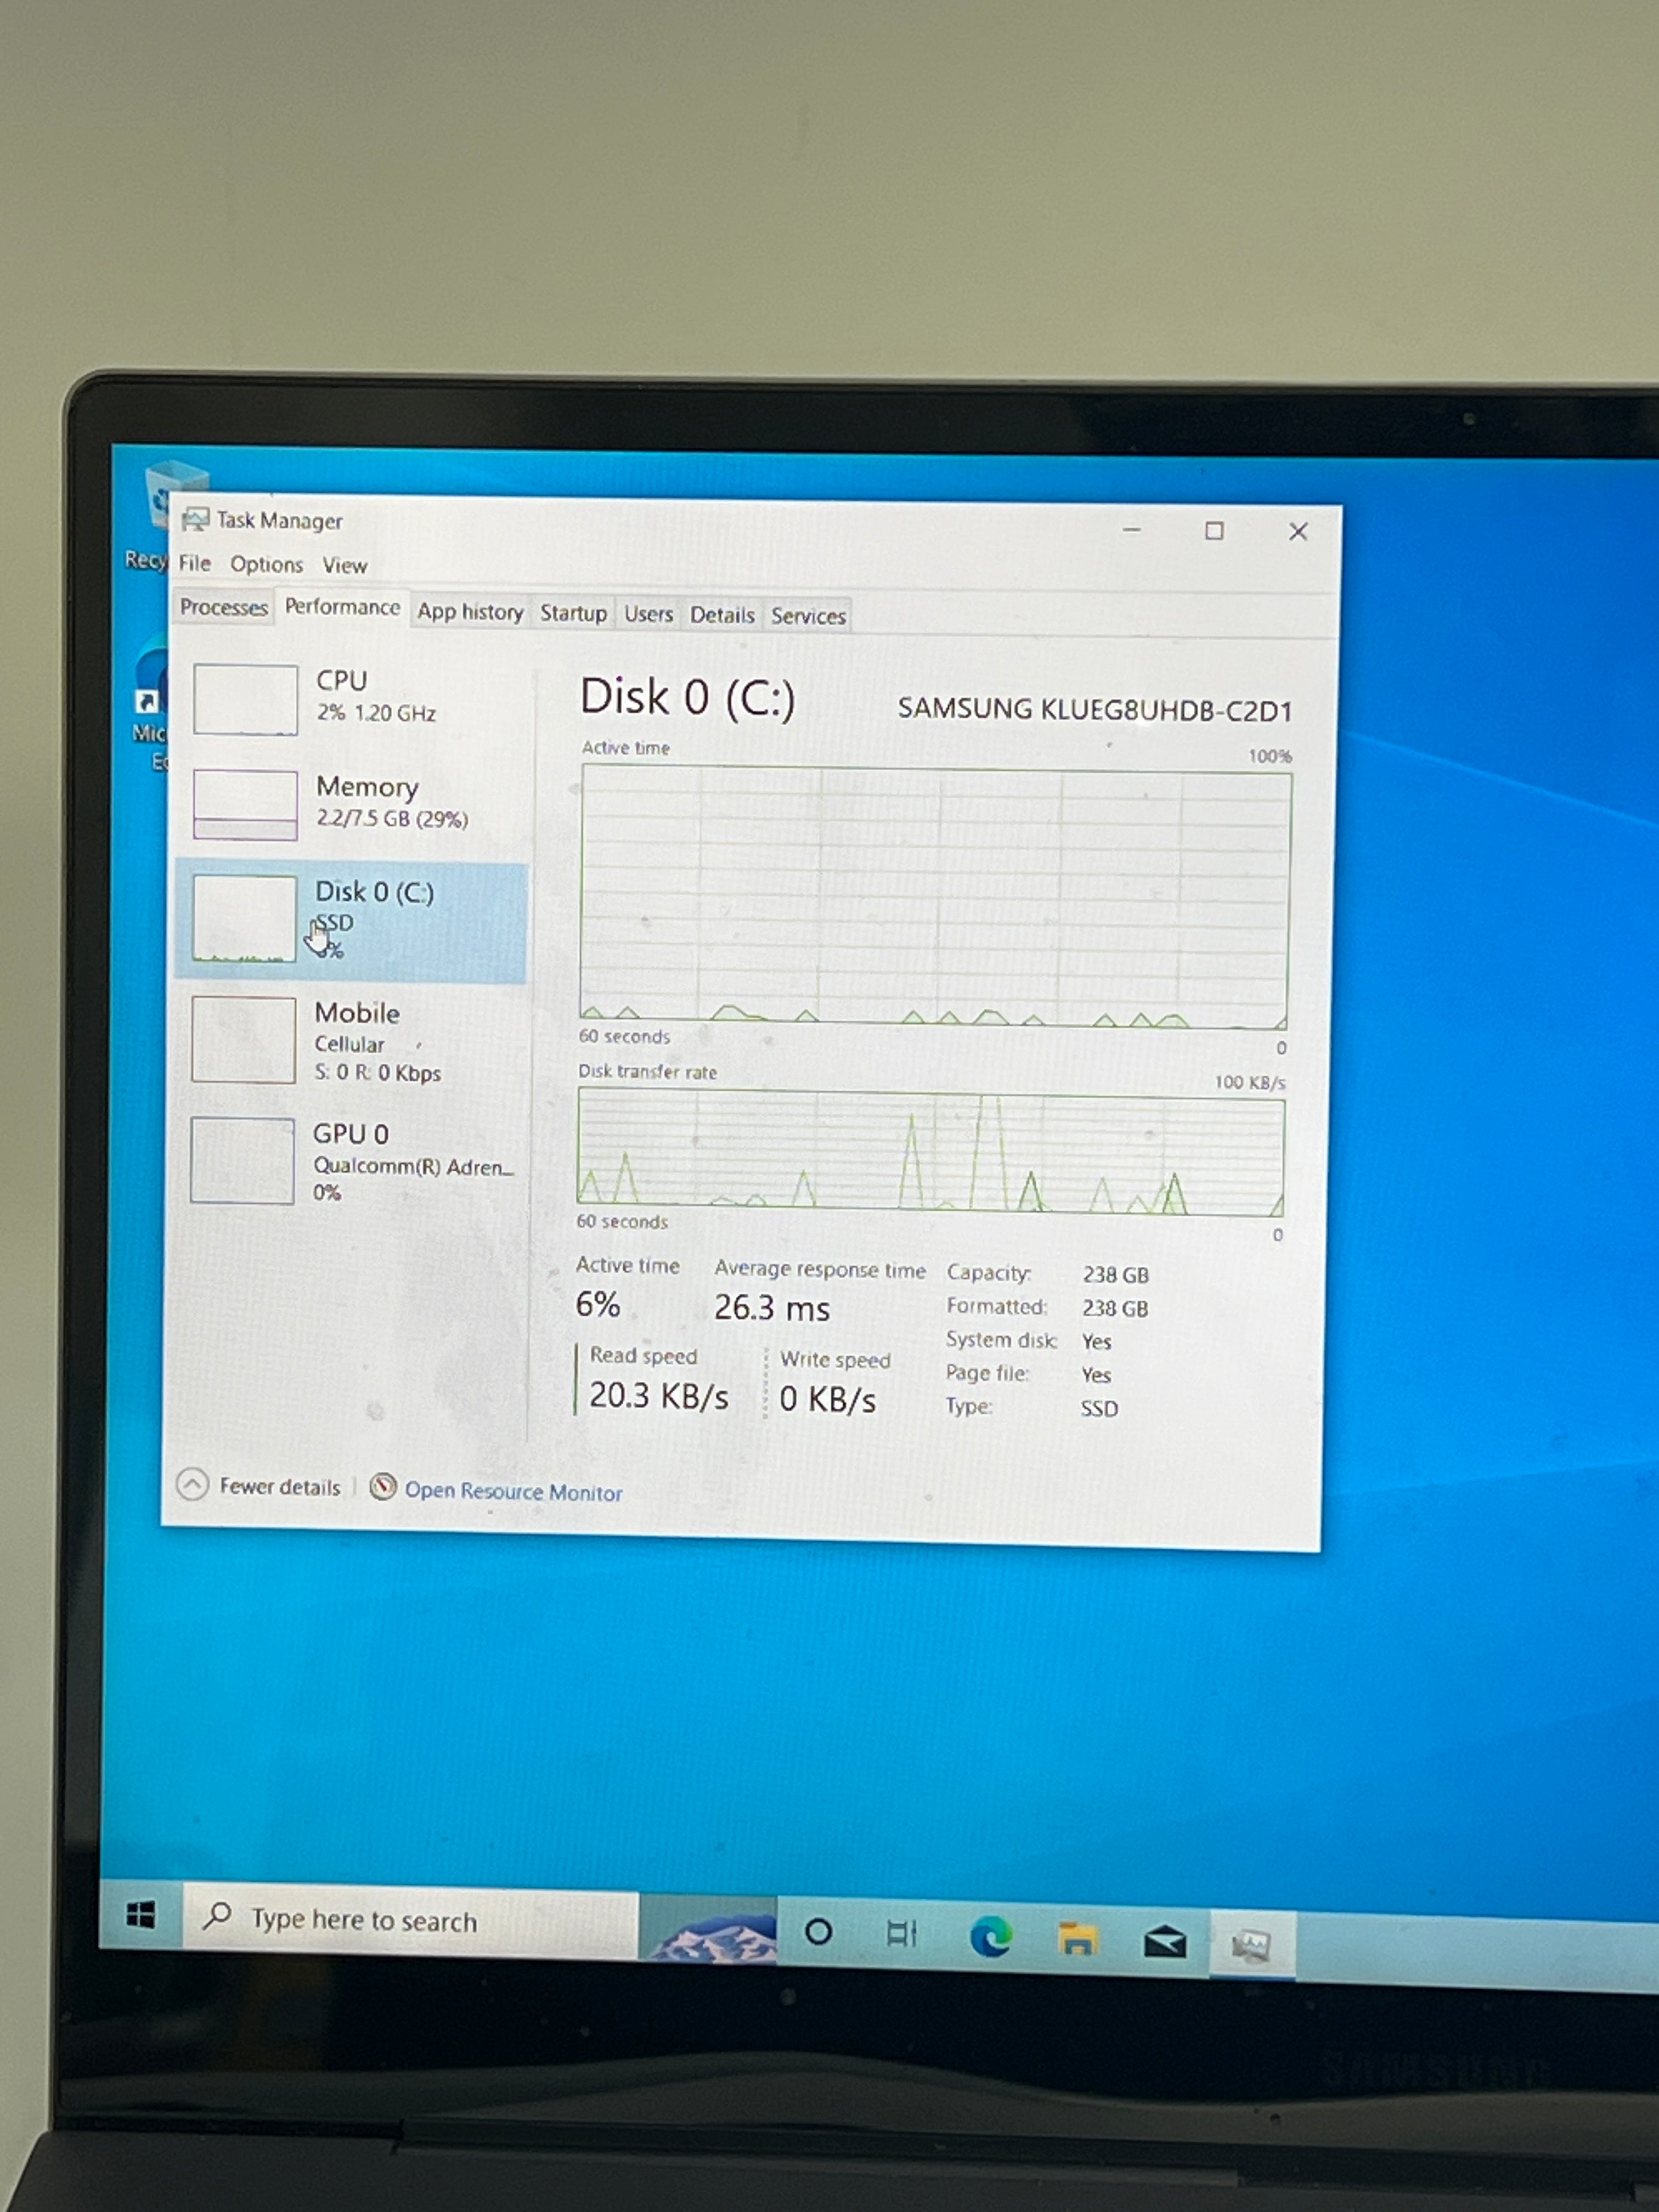Open the Windows Start menu
The height and width of the screenshot is (2212, 1659).
tap(141, 1915)
